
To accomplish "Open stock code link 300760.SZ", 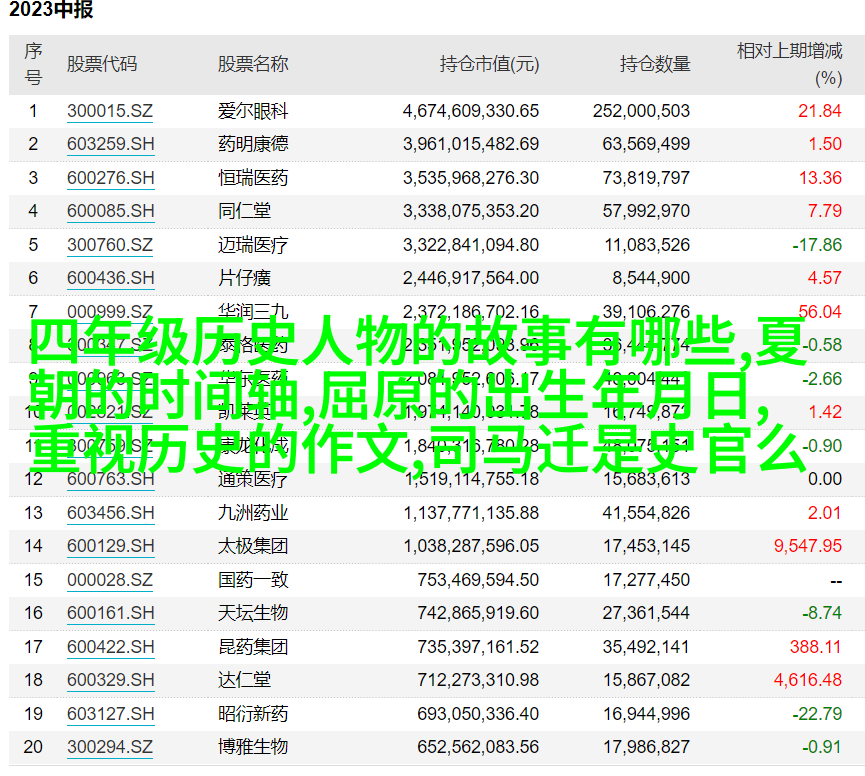I will click(x=110, y=245).
